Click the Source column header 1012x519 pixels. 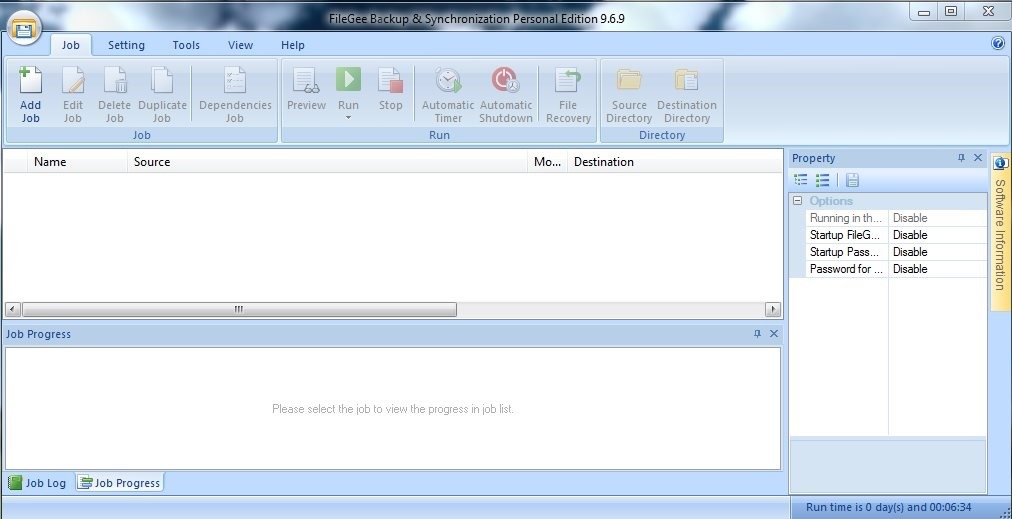pyautogui.click(x=327, y=162)
